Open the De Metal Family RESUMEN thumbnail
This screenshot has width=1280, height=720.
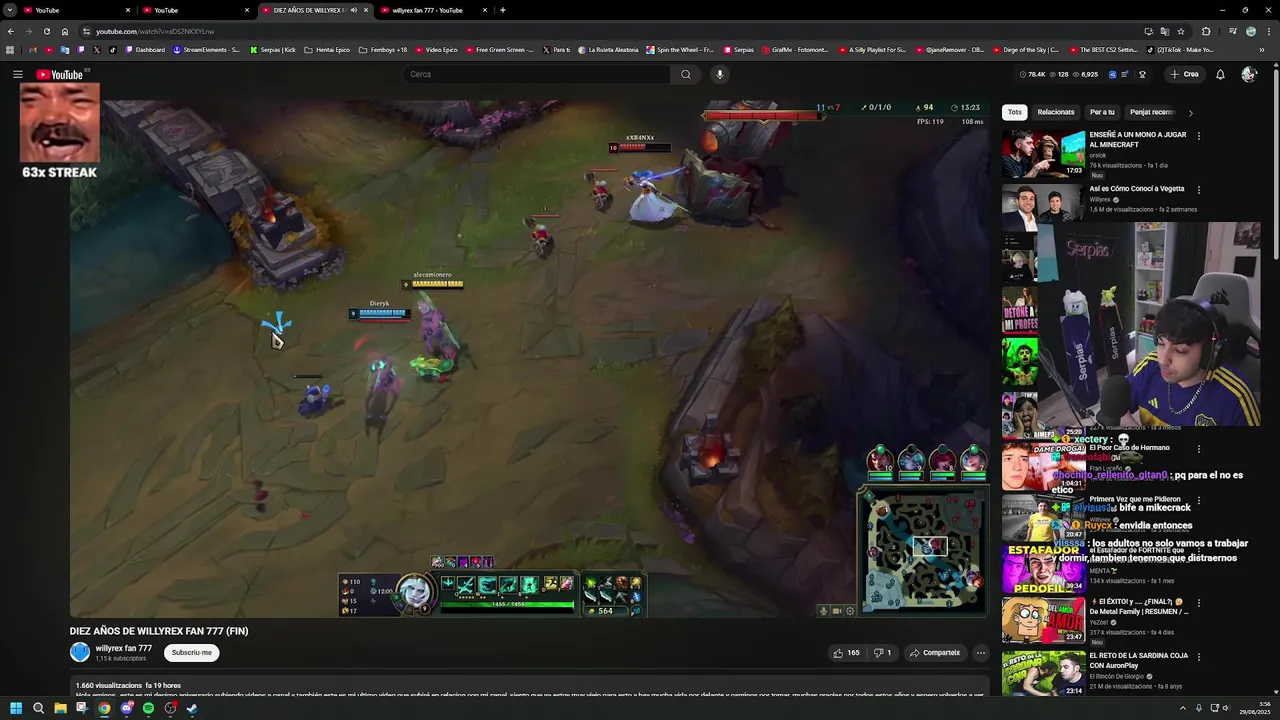click(1043, 620)
